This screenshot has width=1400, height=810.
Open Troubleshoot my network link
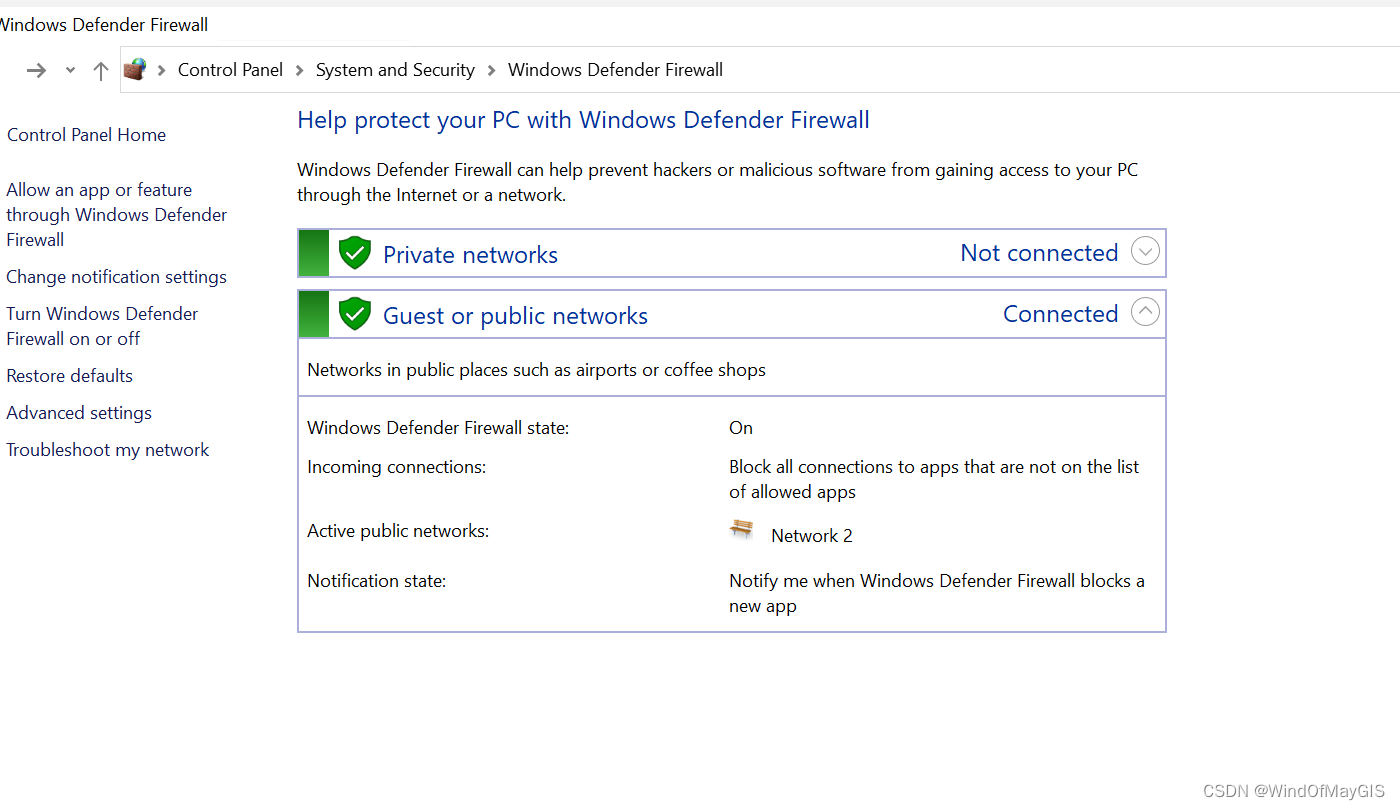(108, 450)
